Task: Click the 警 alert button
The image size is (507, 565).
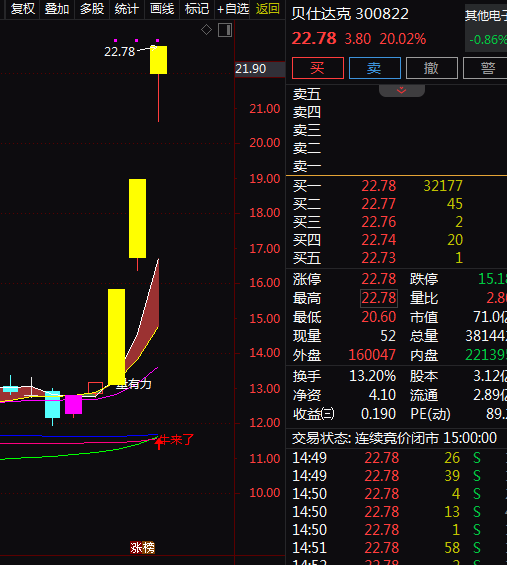Action: click(486, 68)
